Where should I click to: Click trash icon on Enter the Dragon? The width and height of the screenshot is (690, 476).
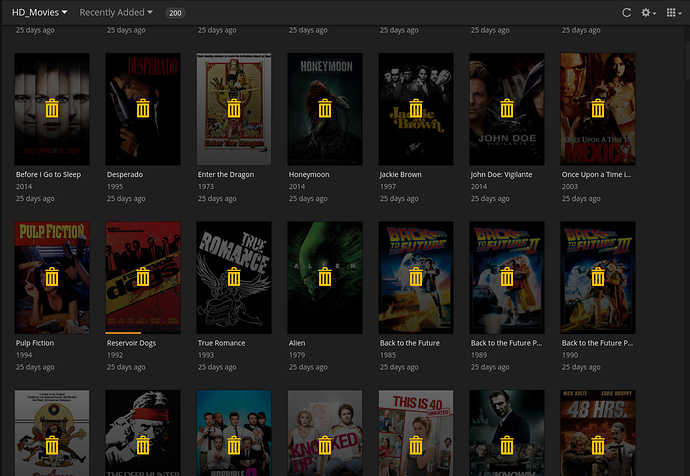click(x=234, y=108)
